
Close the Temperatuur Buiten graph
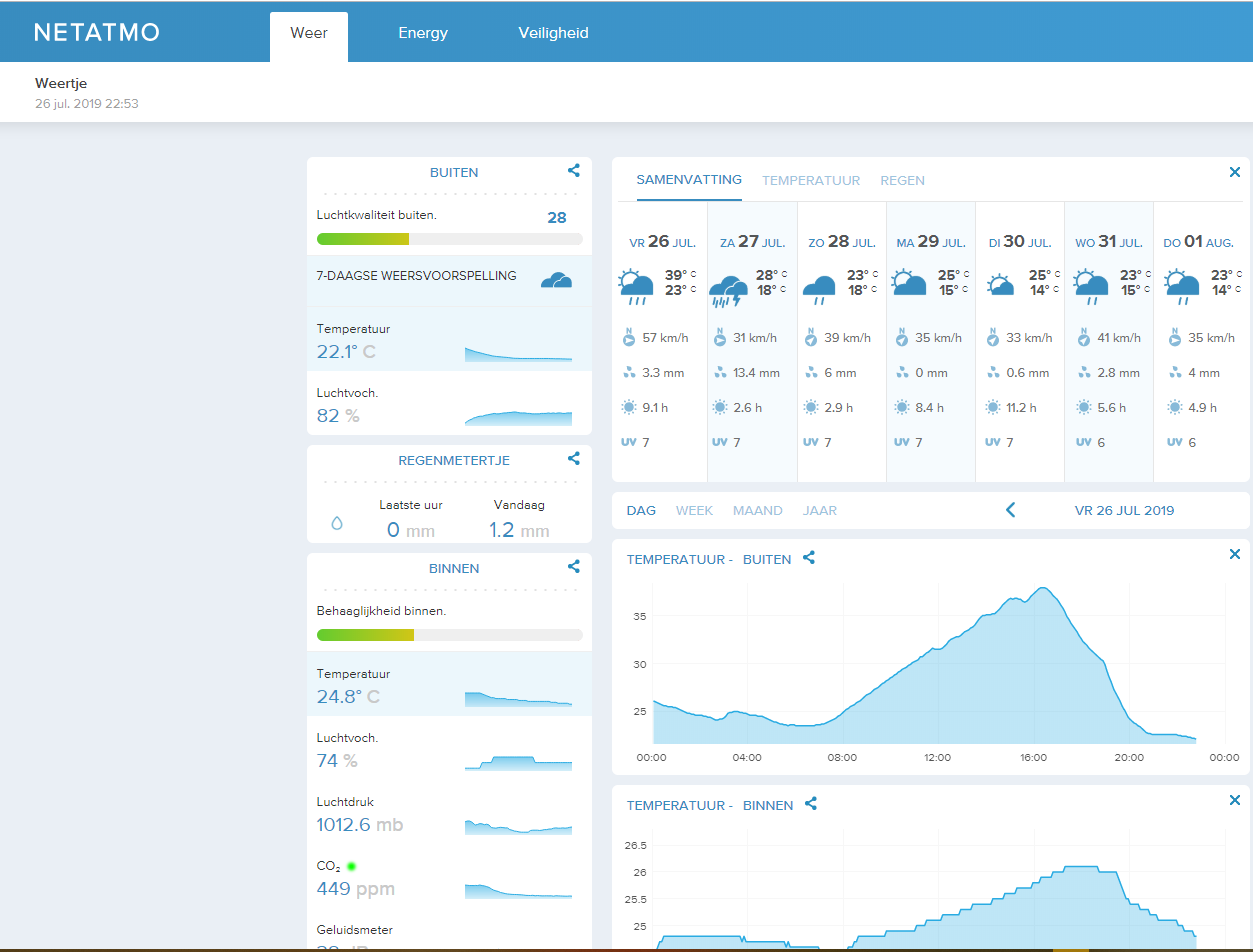(1234, 554)
